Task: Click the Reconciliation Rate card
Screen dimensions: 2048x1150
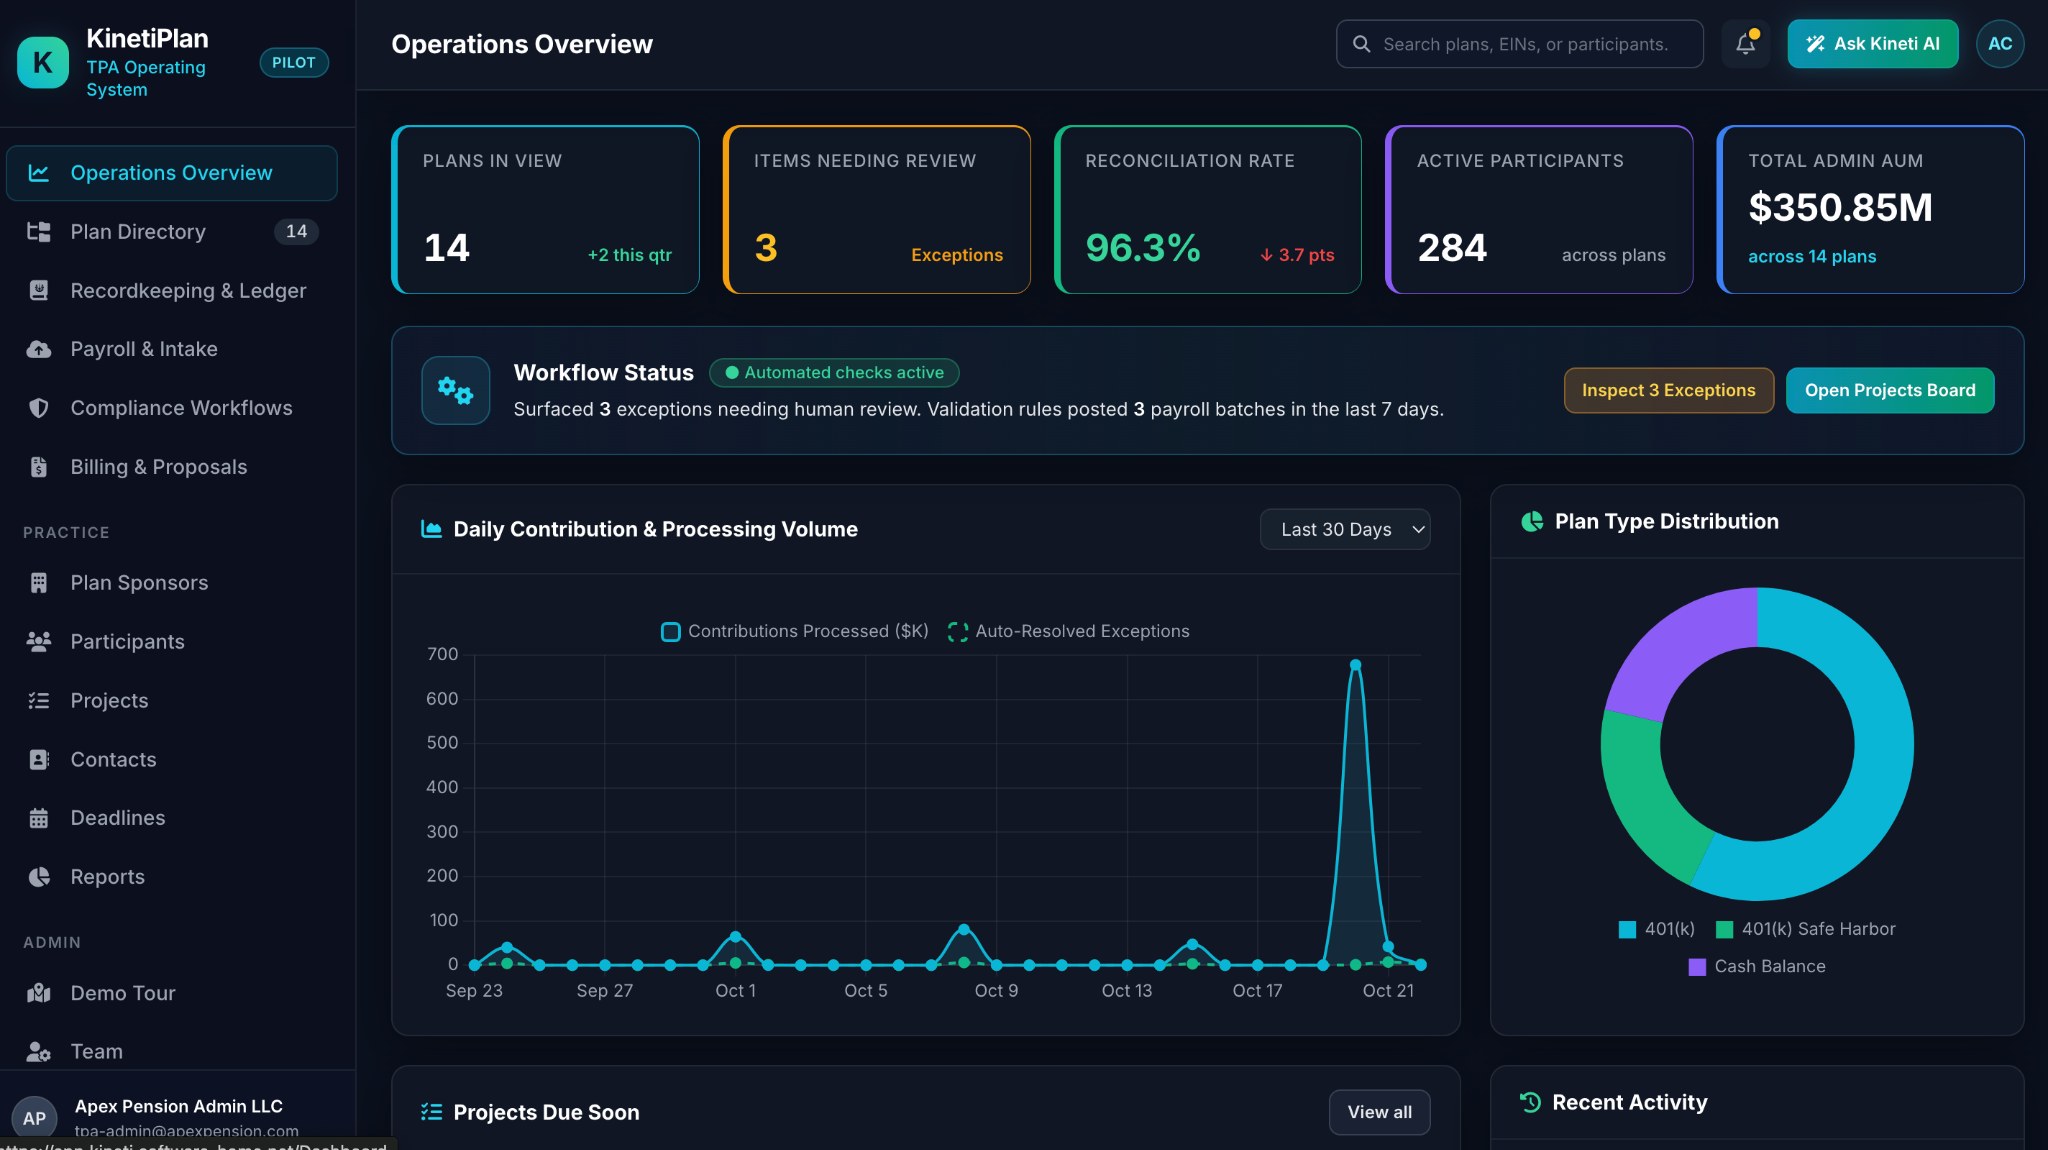Action: [x=1208, y=210]
